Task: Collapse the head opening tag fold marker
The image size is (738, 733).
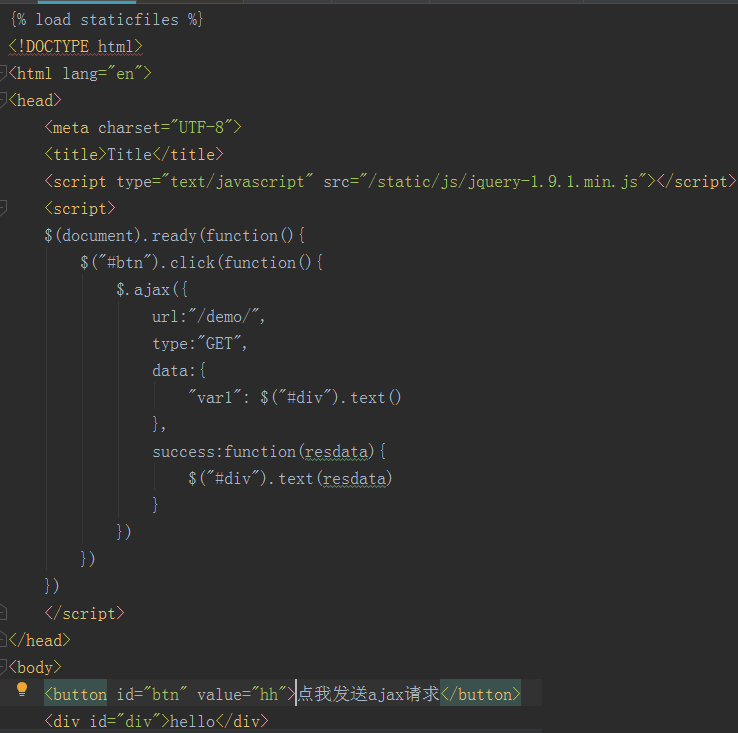Action: [x=2, y=100]
